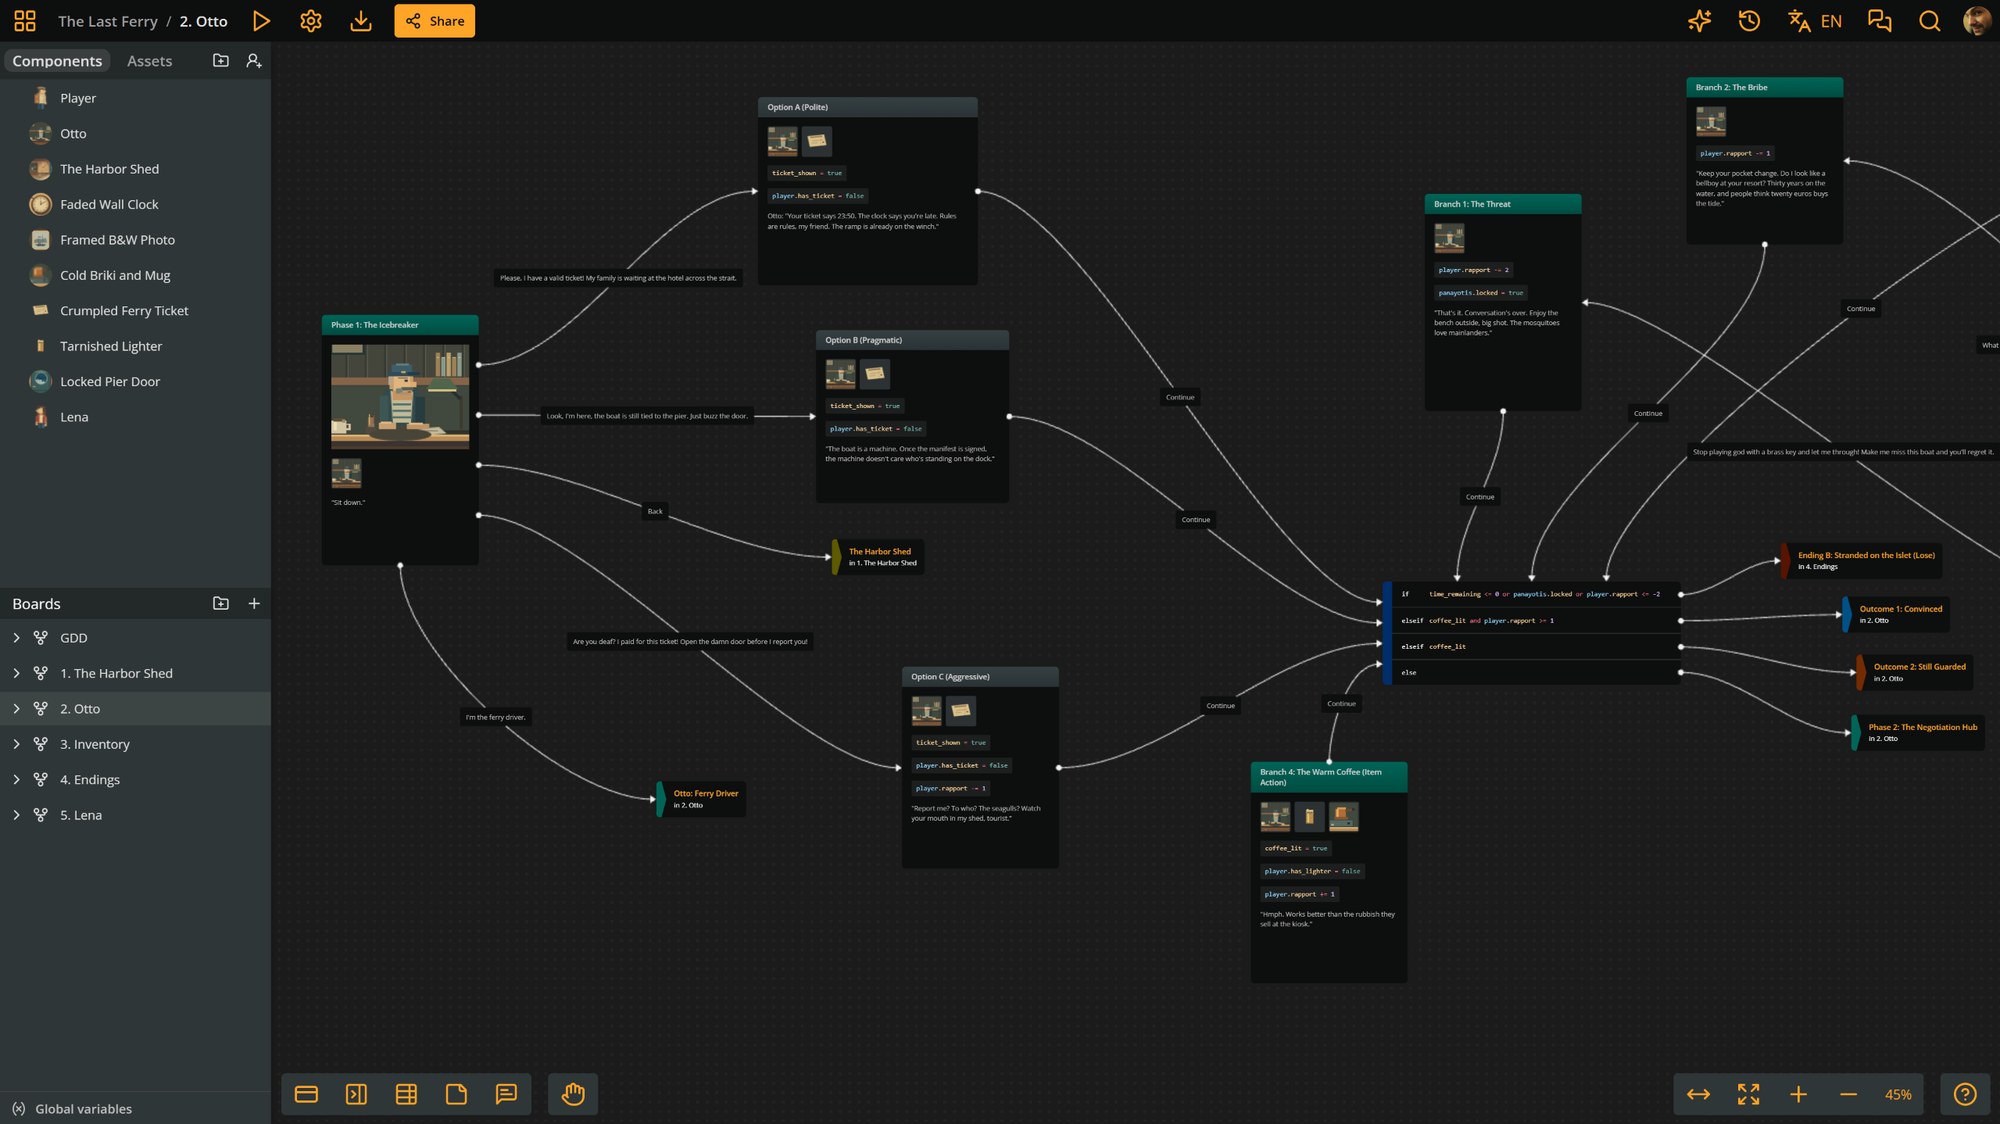The height and width of the screenshot is (1124, 2000).
Task: Add a new board with plus
Action: pyautogui.click(x=254, y=604)
